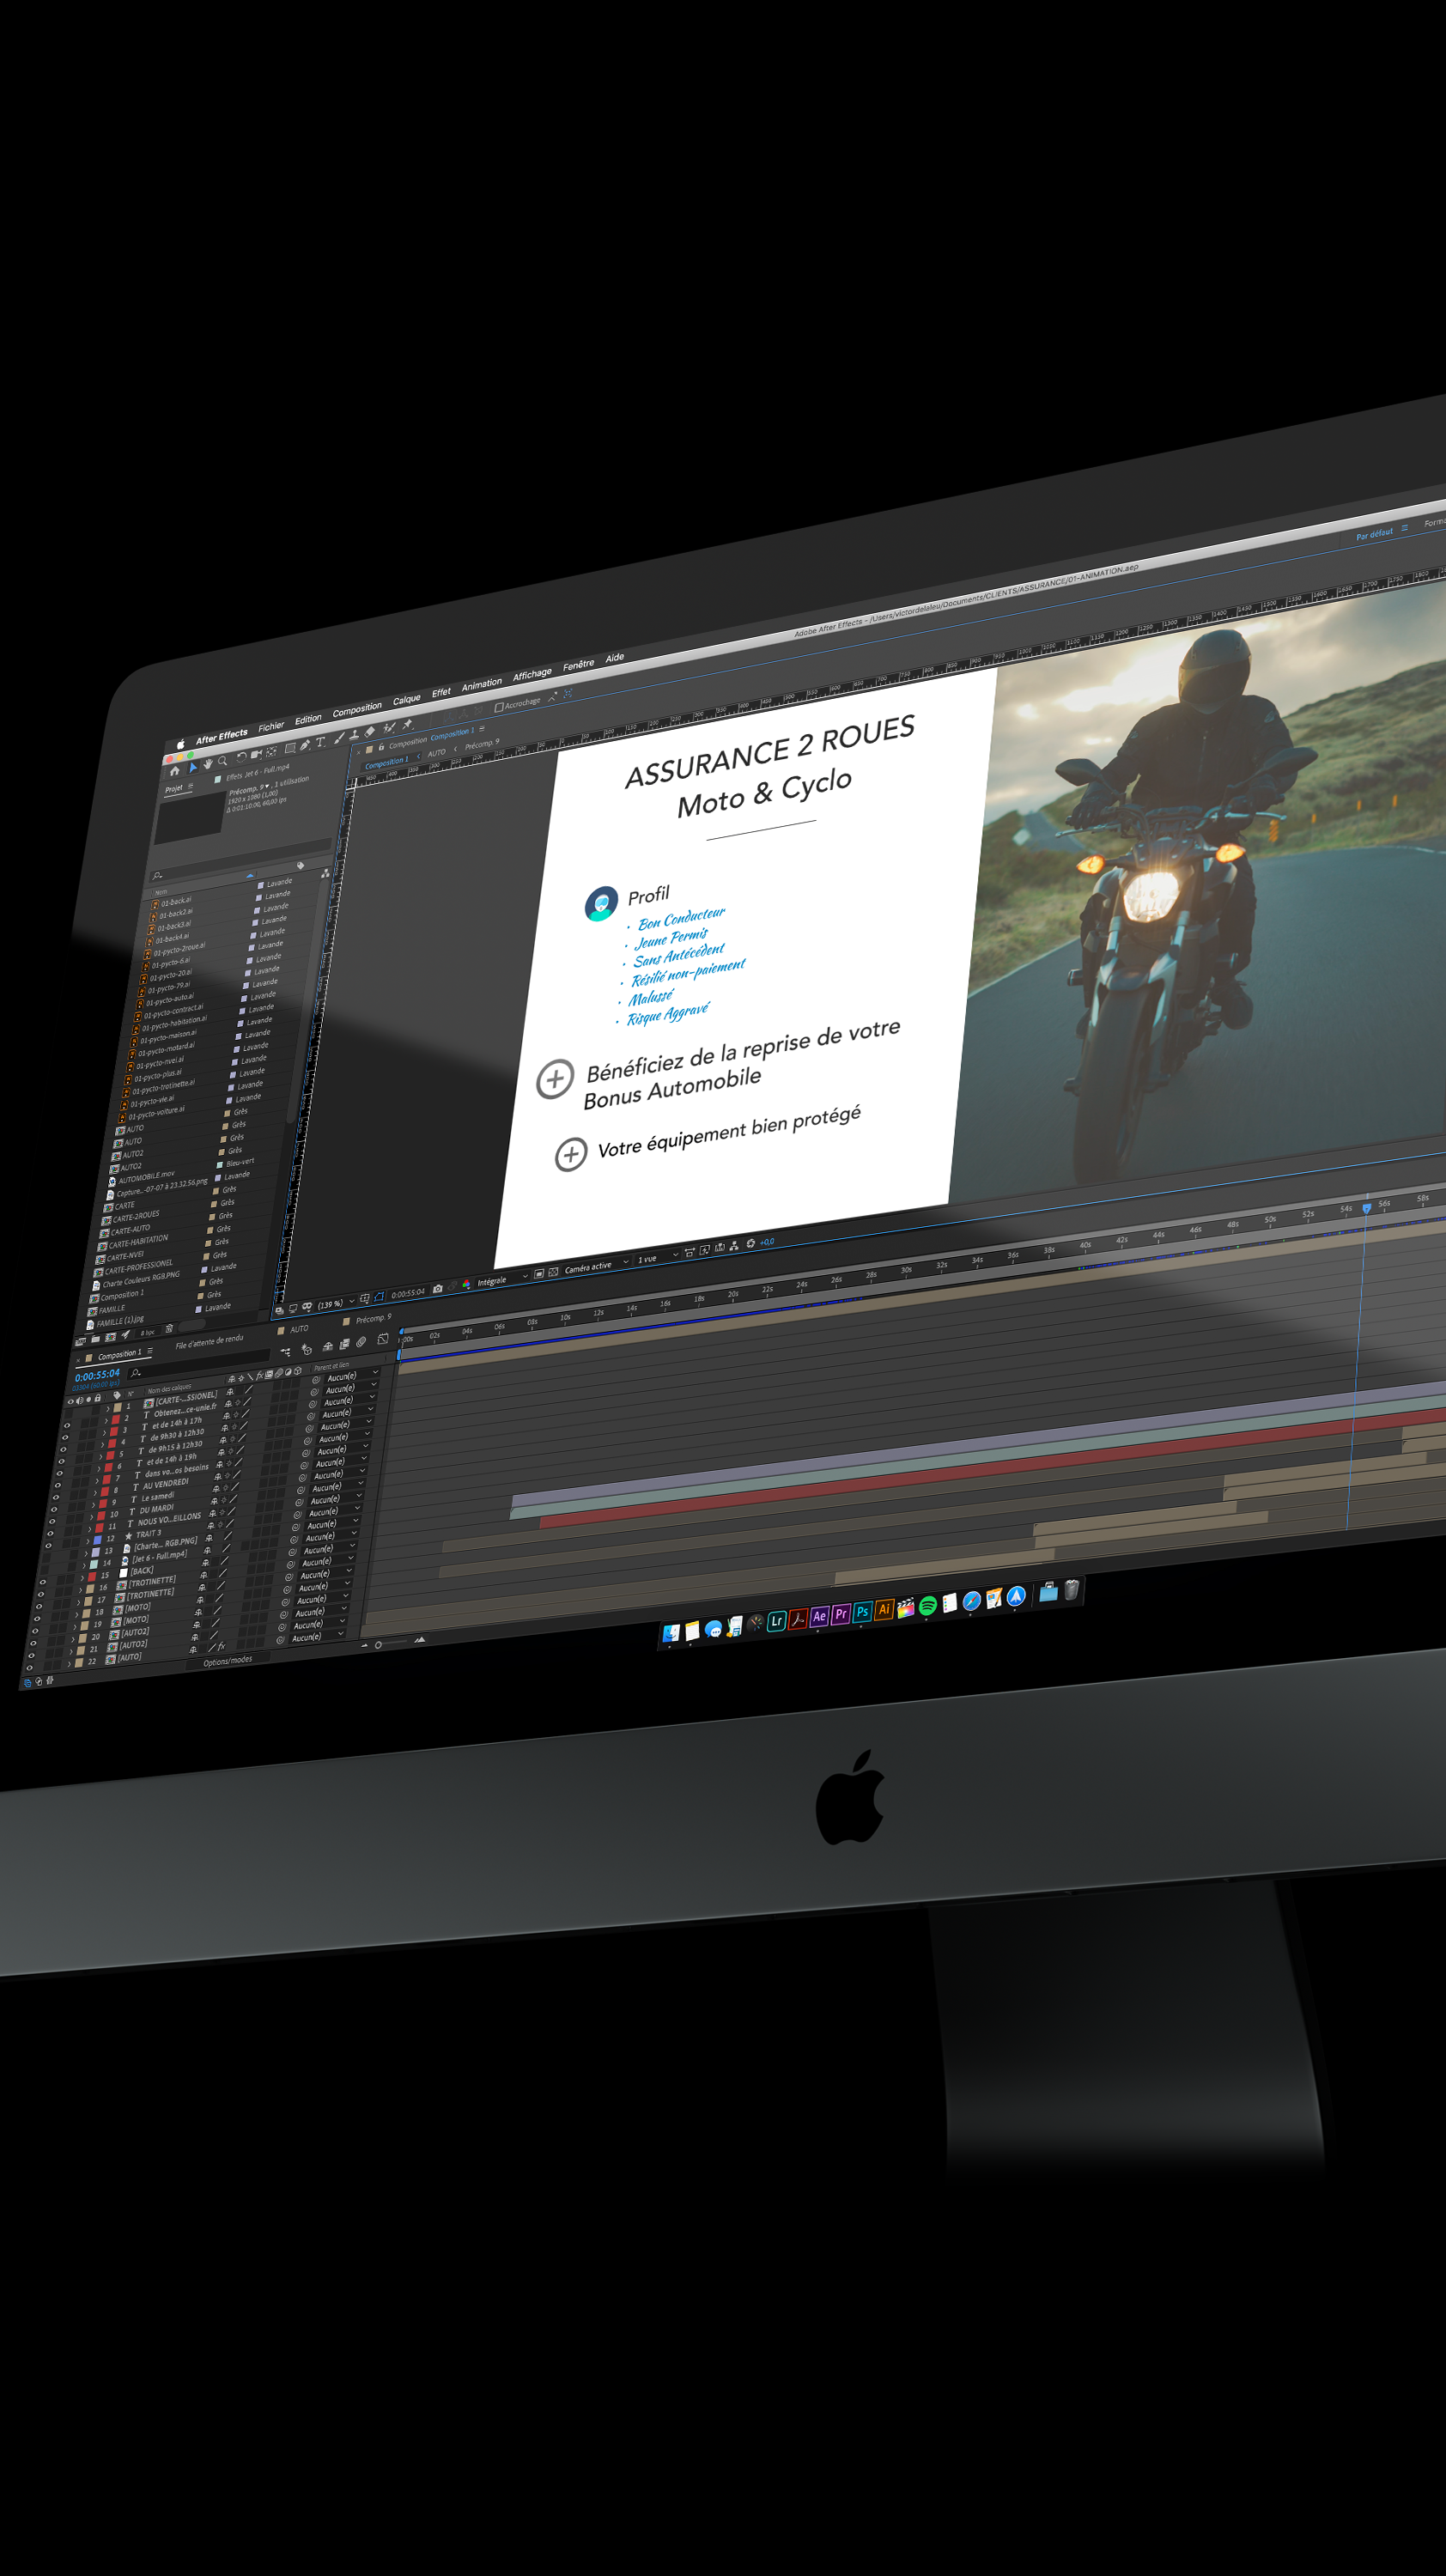Click the 0:00:55:04 timecode in timeline
The height and width of the screenshot is (2576, 1446).
(97, 1375)
